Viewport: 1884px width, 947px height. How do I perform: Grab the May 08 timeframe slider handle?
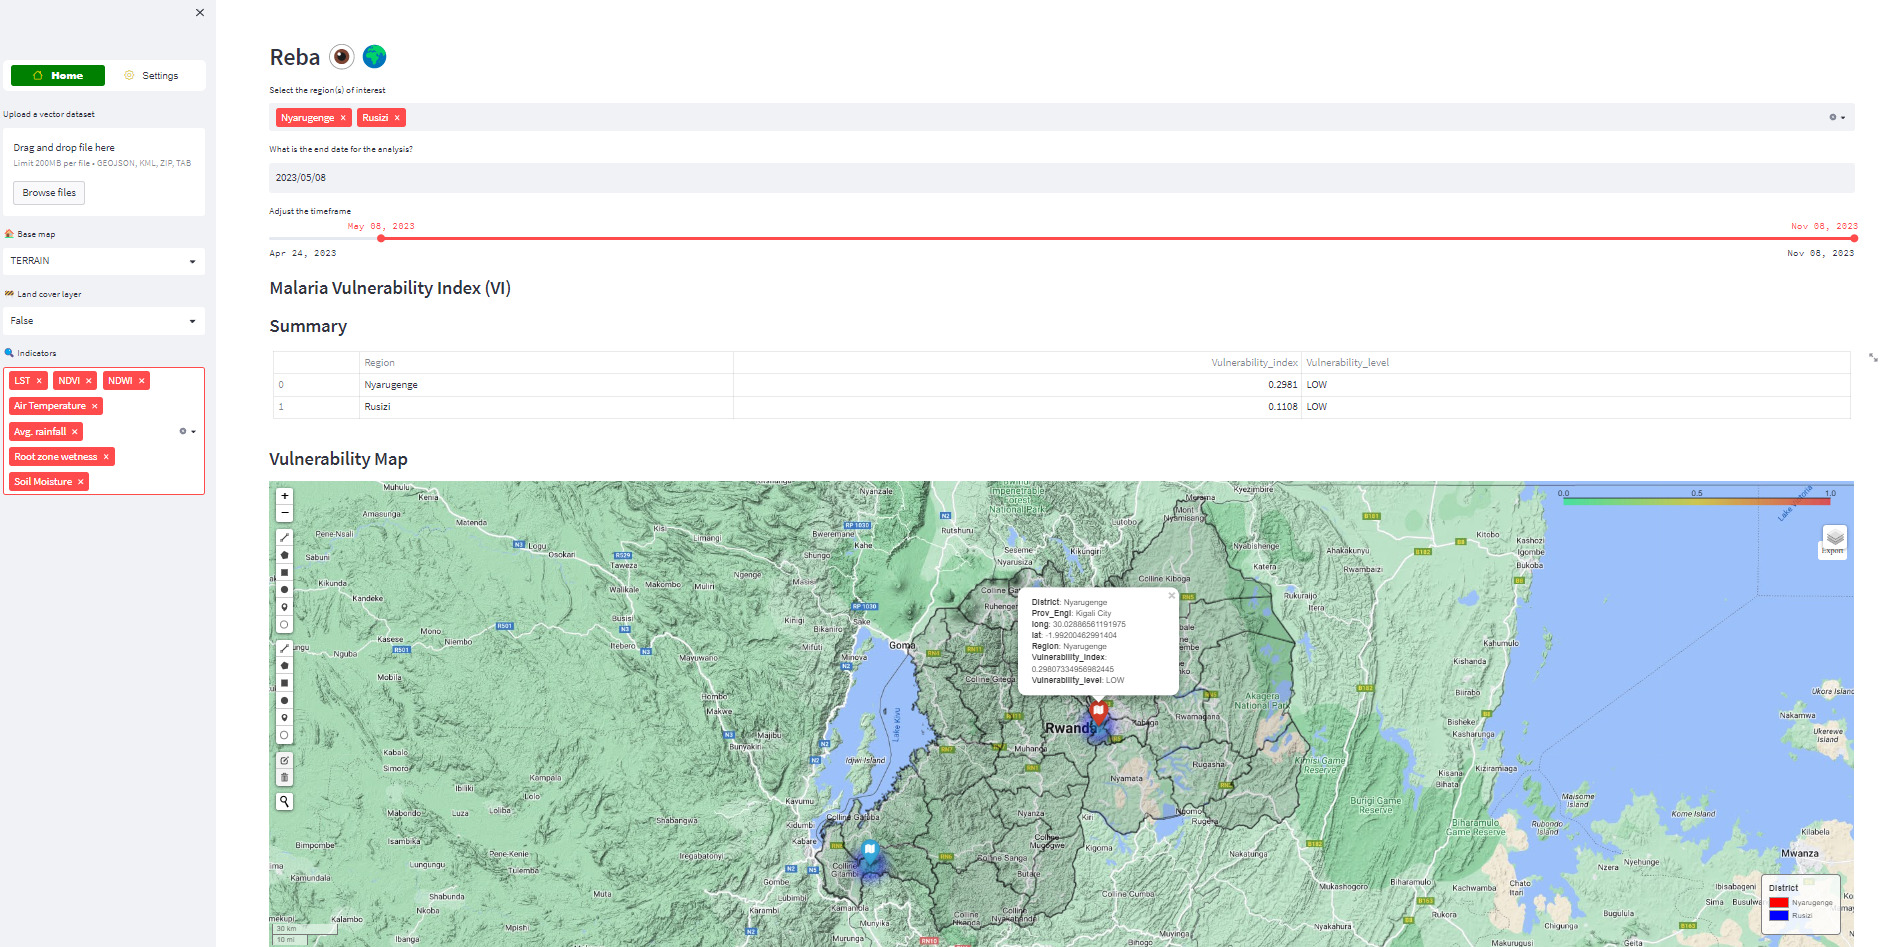tap(381, 238)
